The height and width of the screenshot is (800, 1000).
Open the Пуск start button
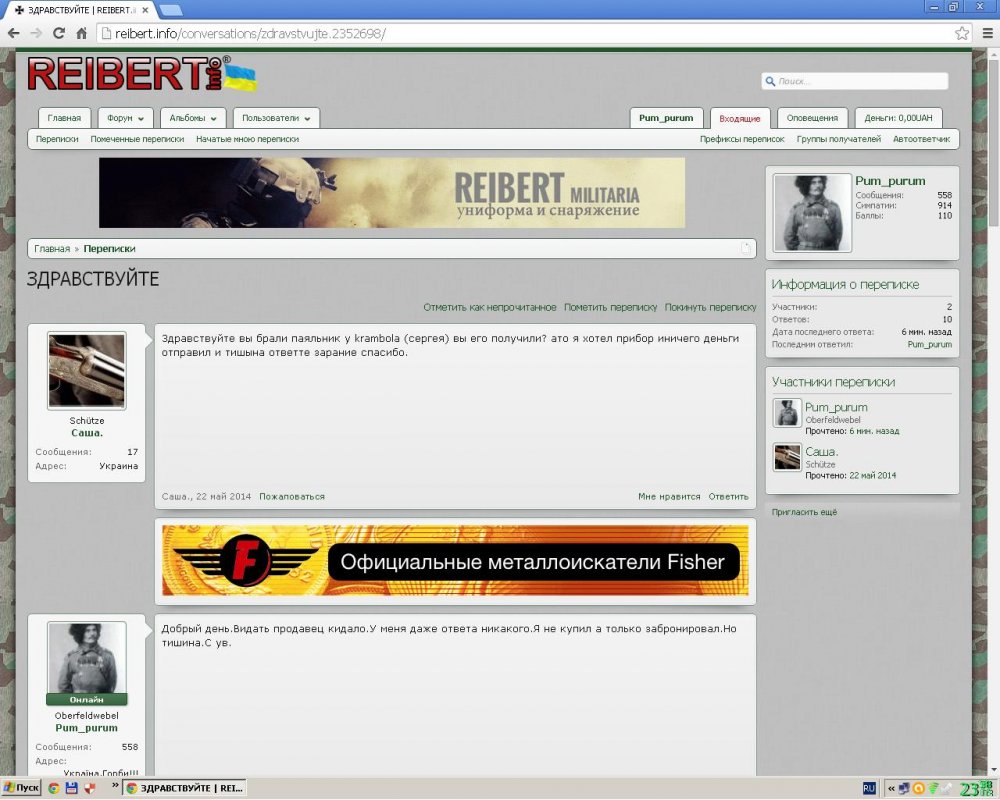coord(21,788)
